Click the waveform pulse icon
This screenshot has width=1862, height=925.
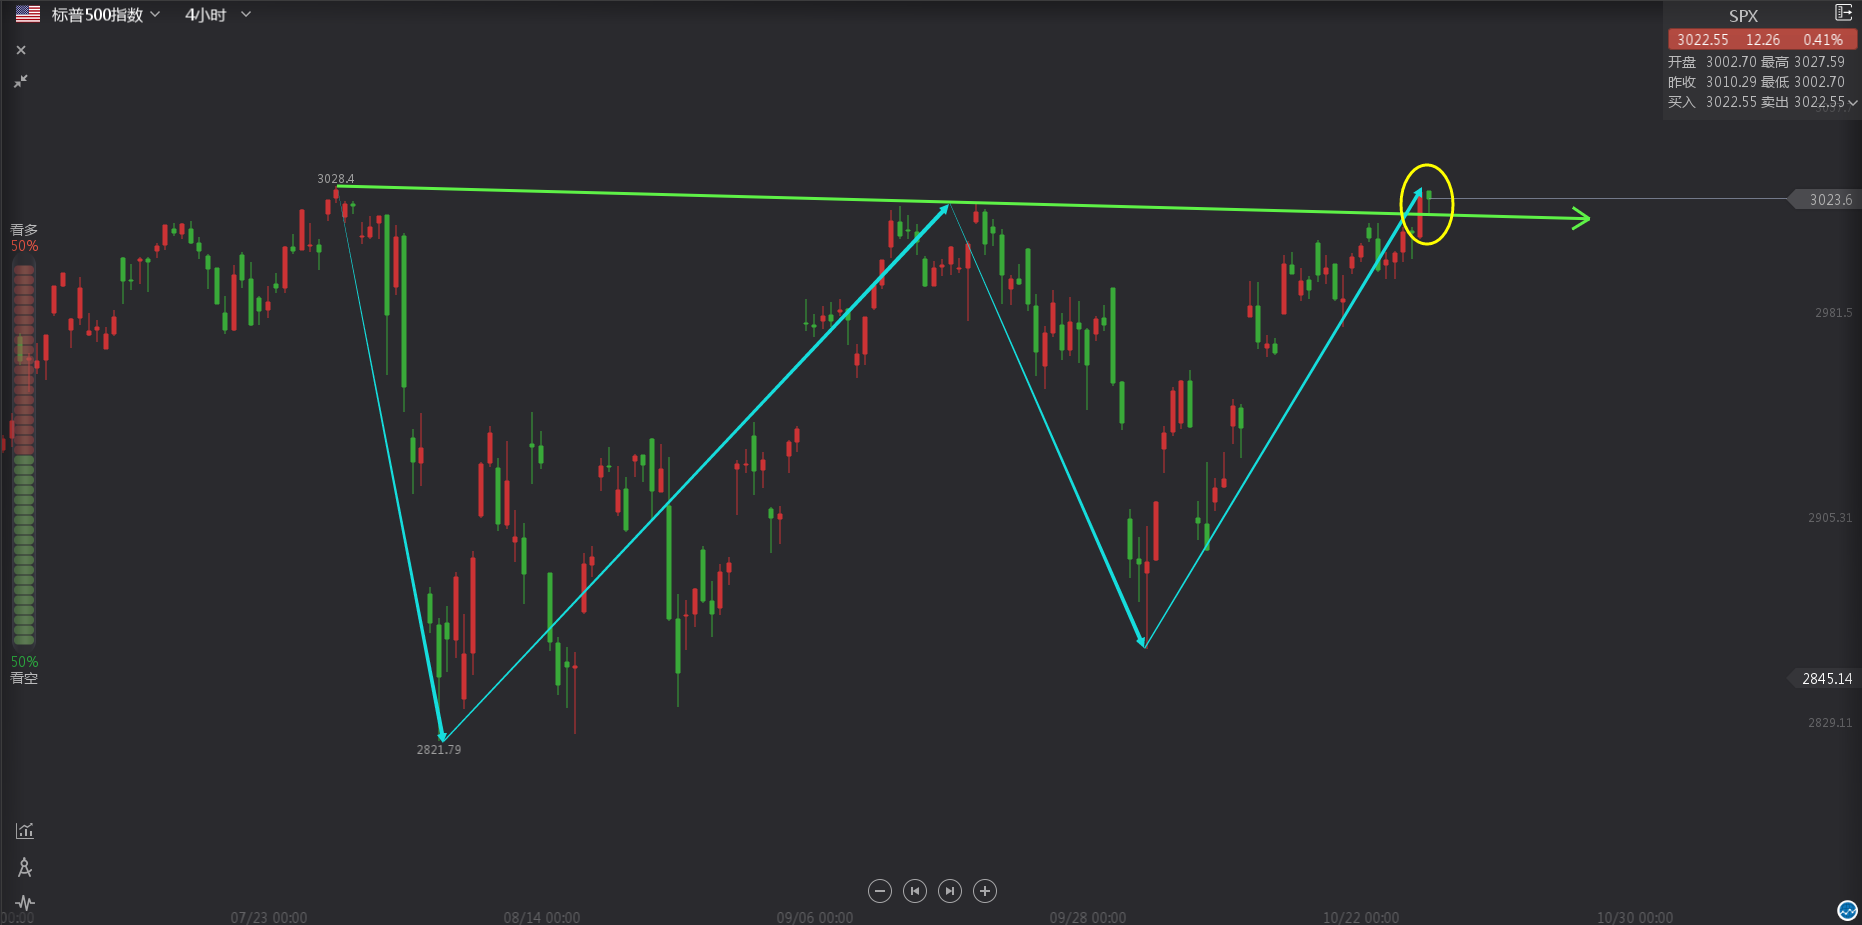click(x=25, y=903)
